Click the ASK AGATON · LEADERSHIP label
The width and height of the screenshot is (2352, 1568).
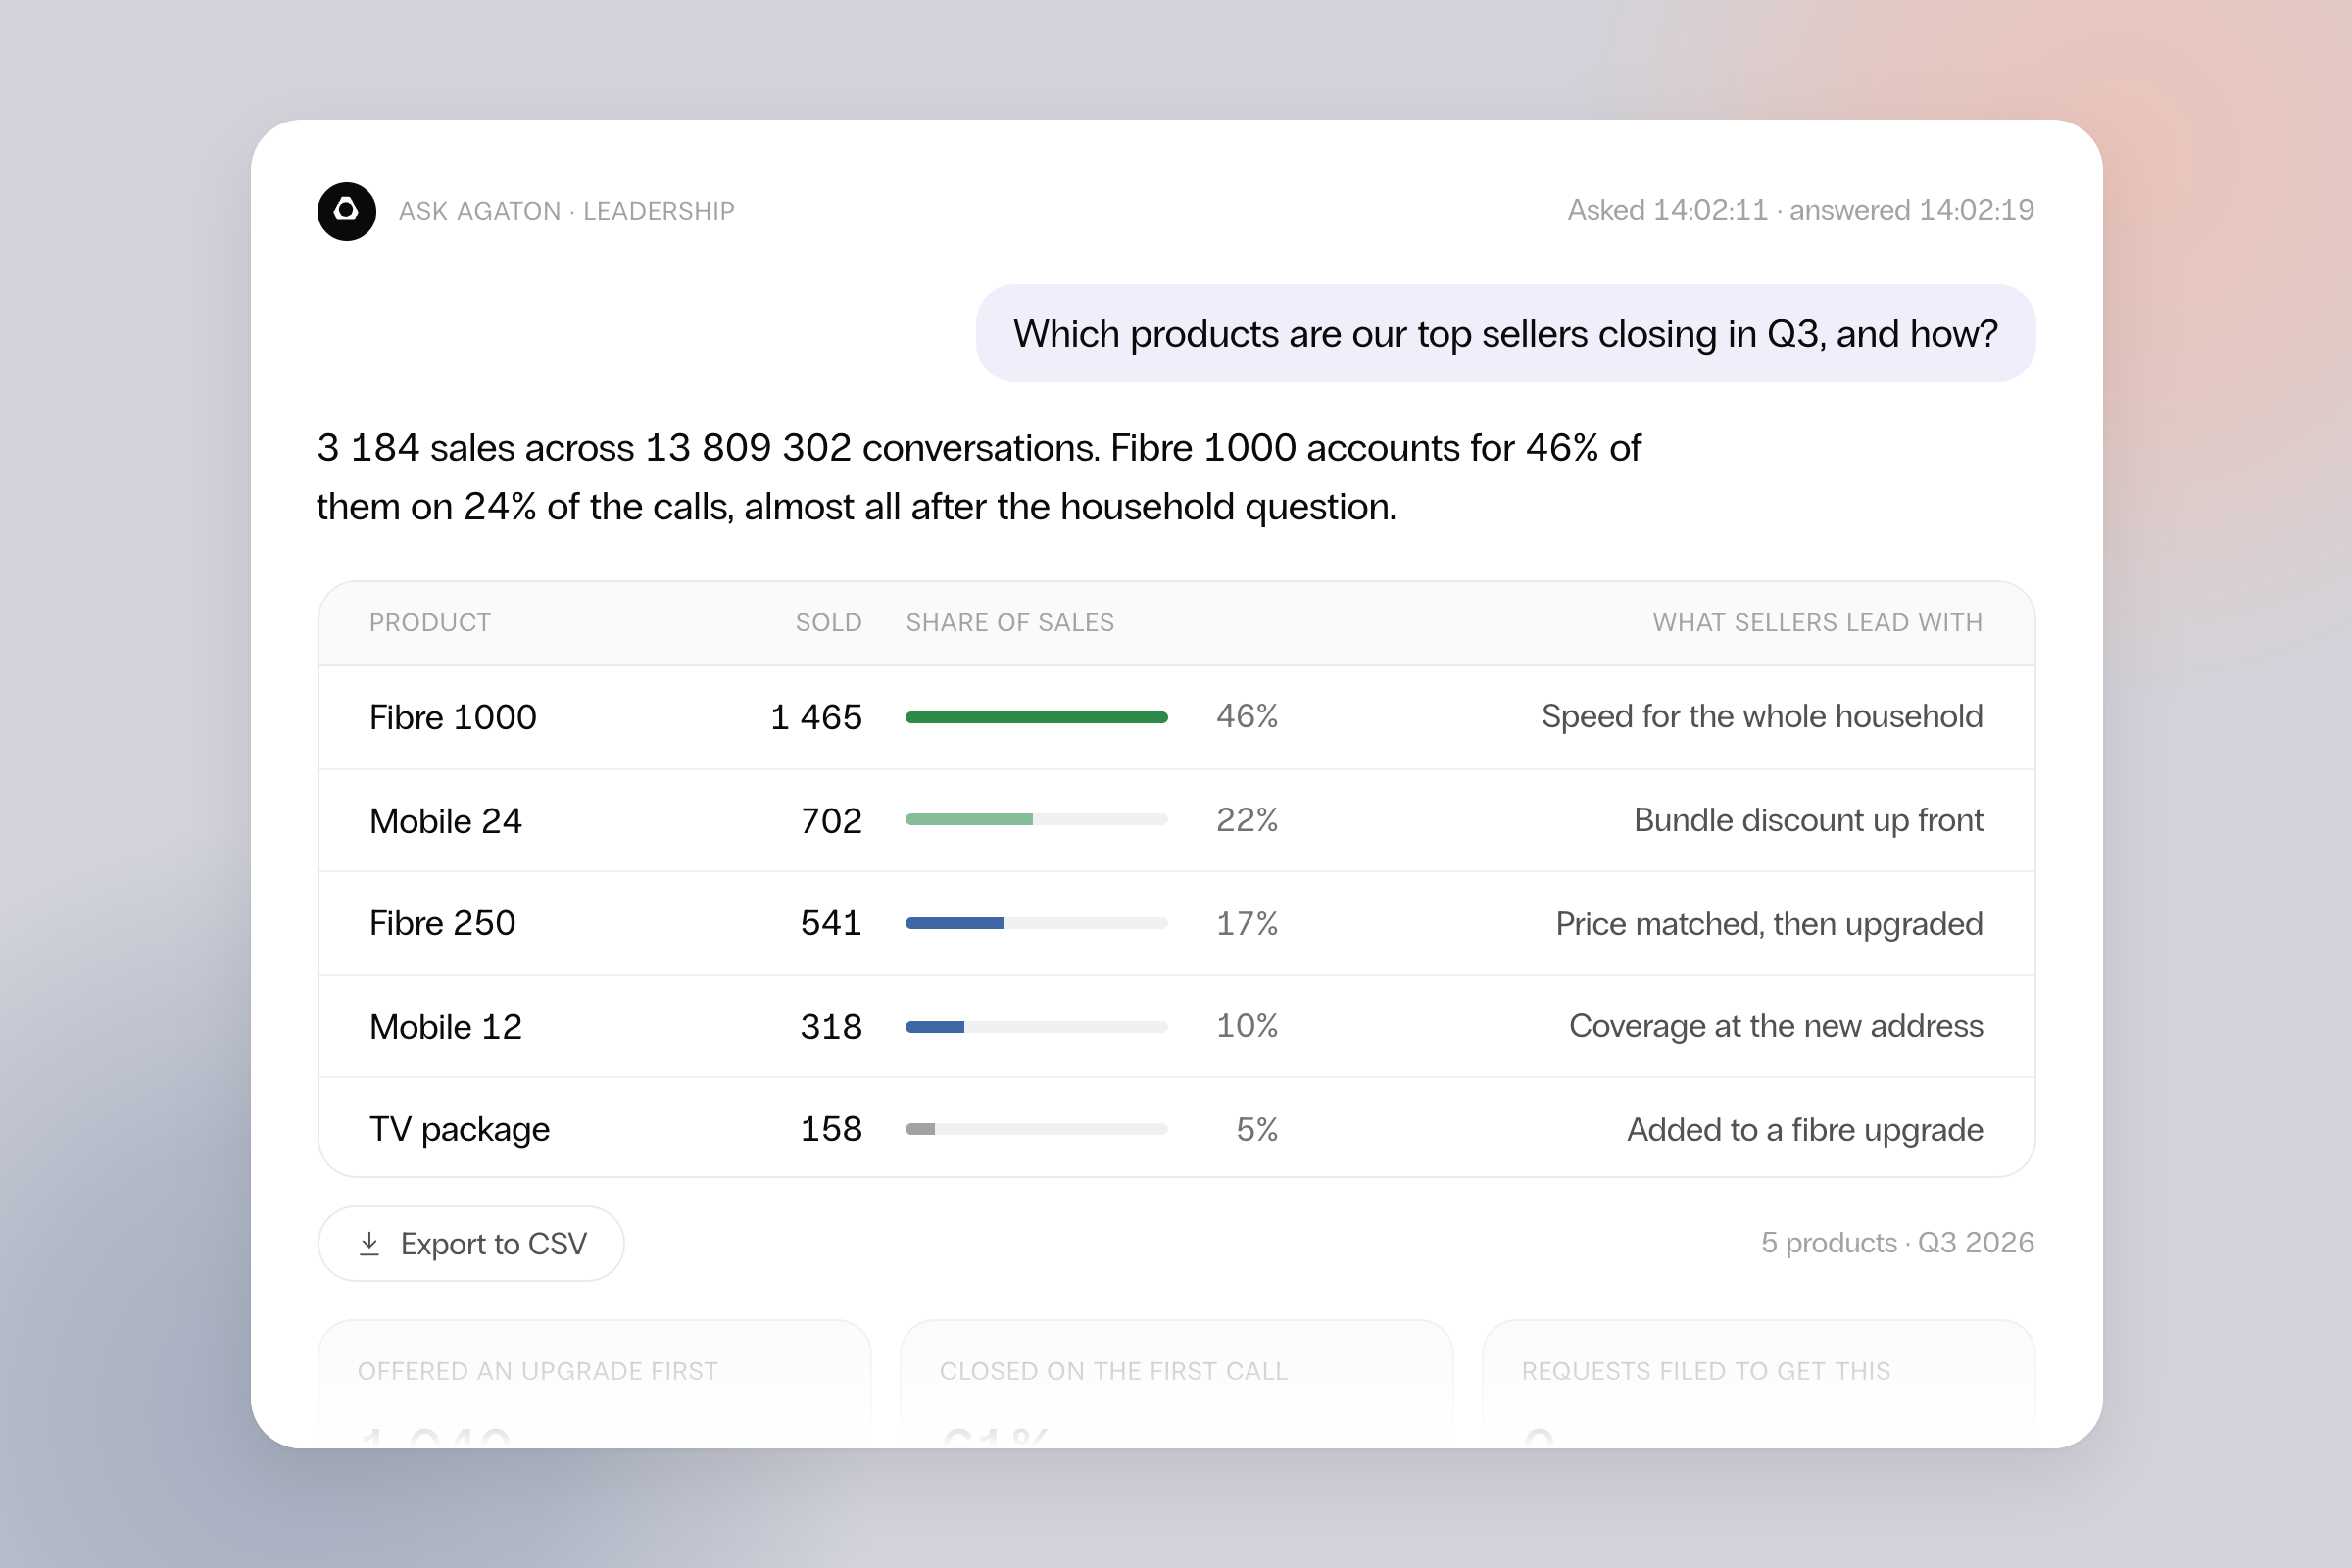tap(566, 211)
